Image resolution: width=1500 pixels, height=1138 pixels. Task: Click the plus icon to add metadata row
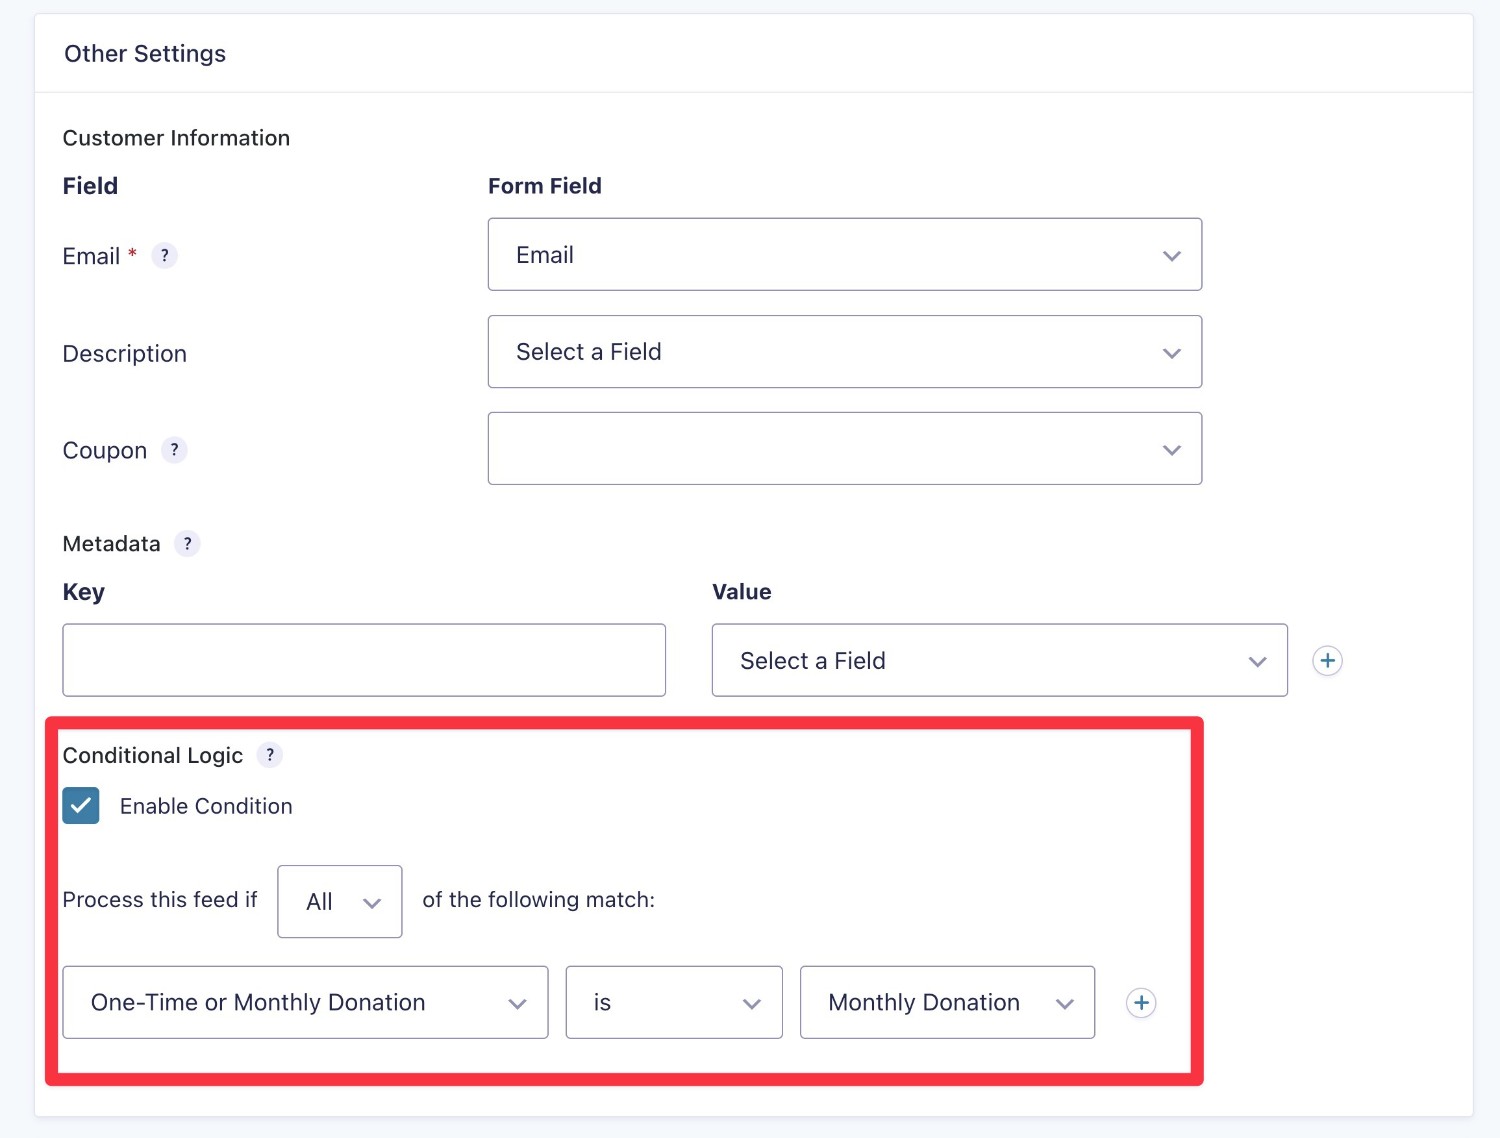[1327, 660]
